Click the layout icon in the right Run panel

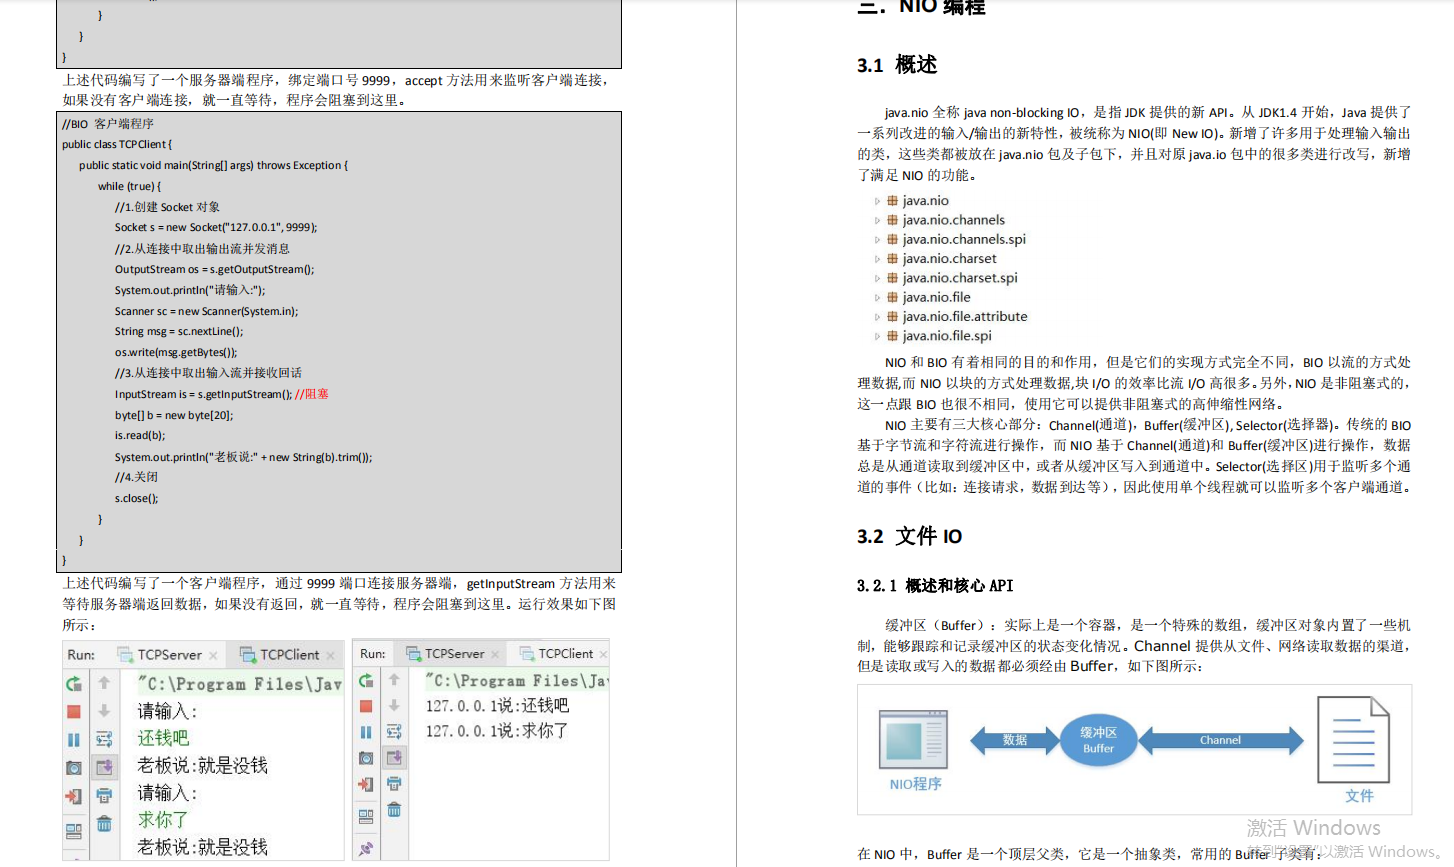click(x=366, y=816)
